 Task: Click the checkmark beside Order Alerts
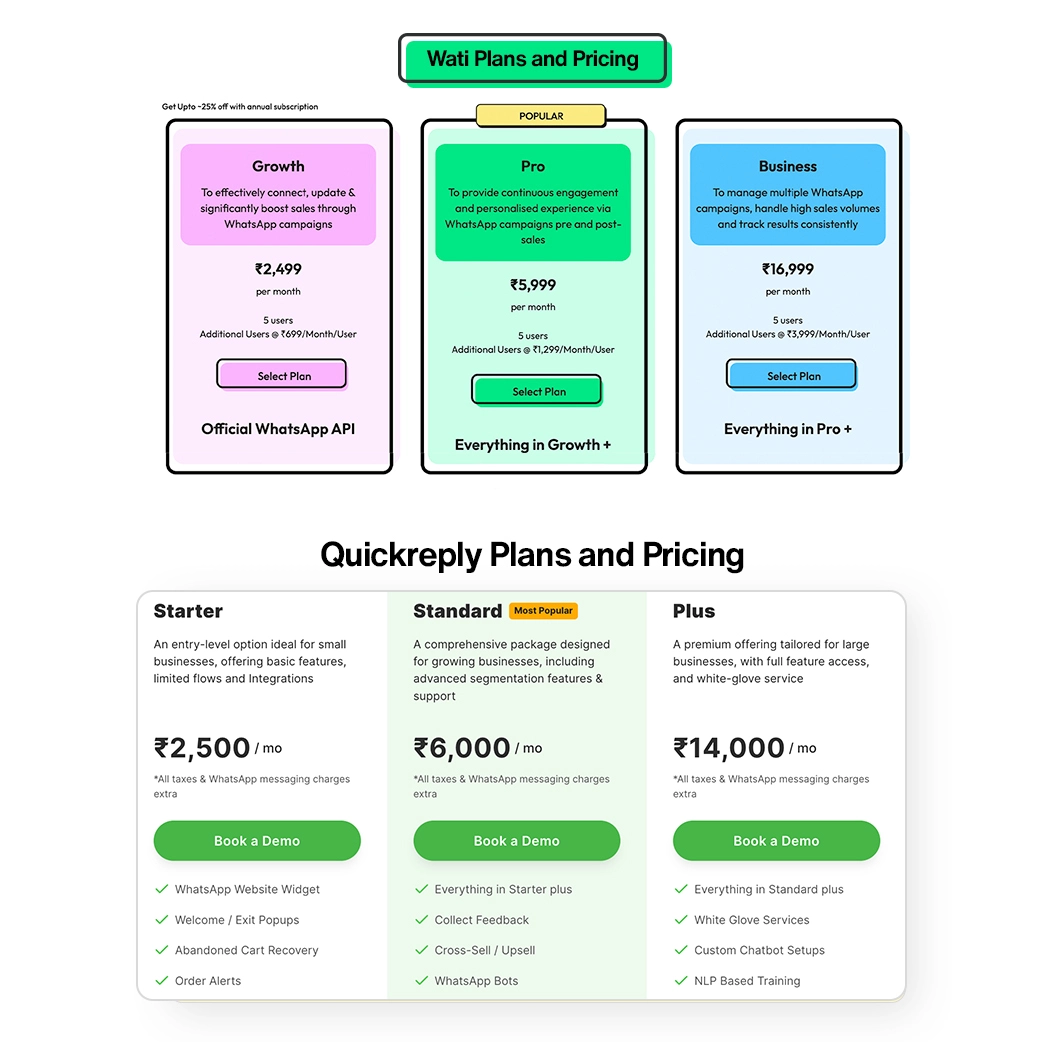pyautogui.click(x=161, y=981)
